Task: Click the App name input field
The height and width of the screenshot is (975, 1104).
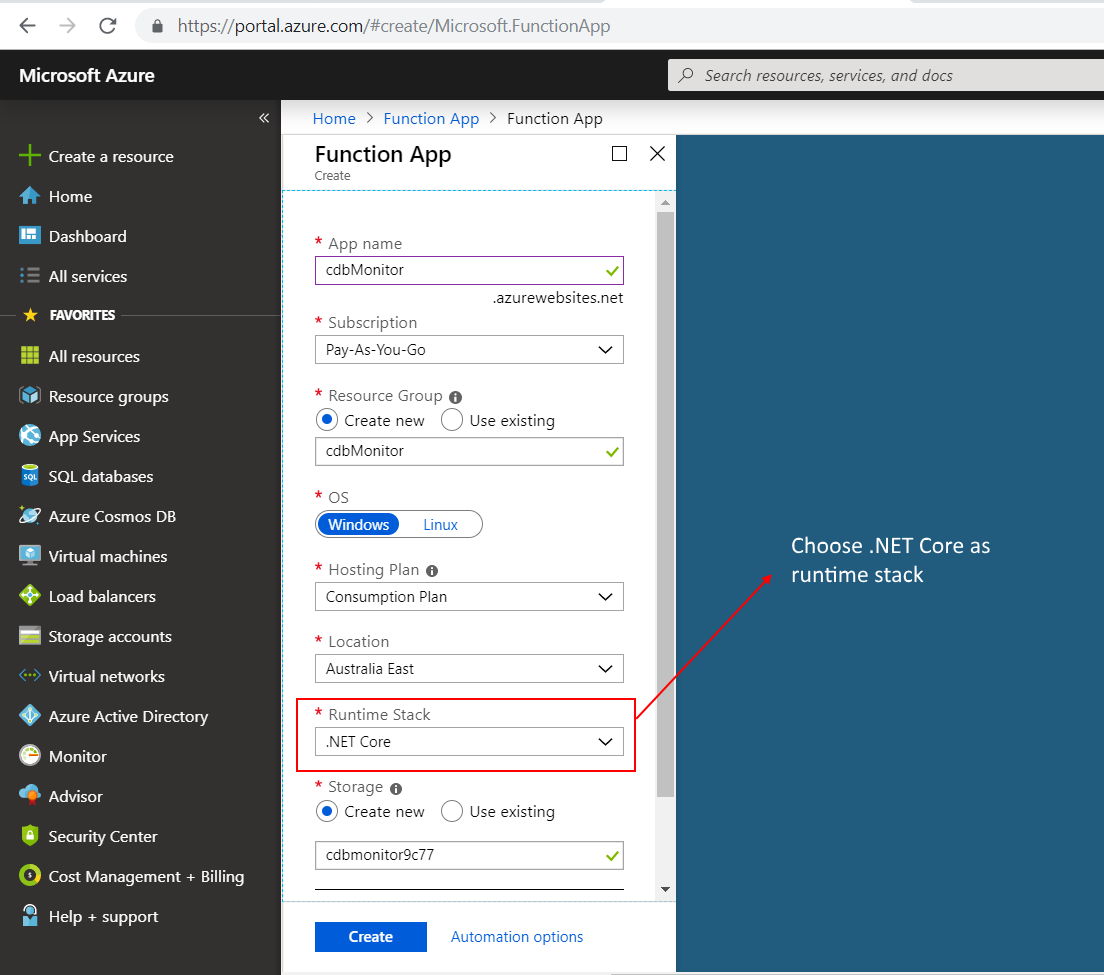Action: pos(460,270)
